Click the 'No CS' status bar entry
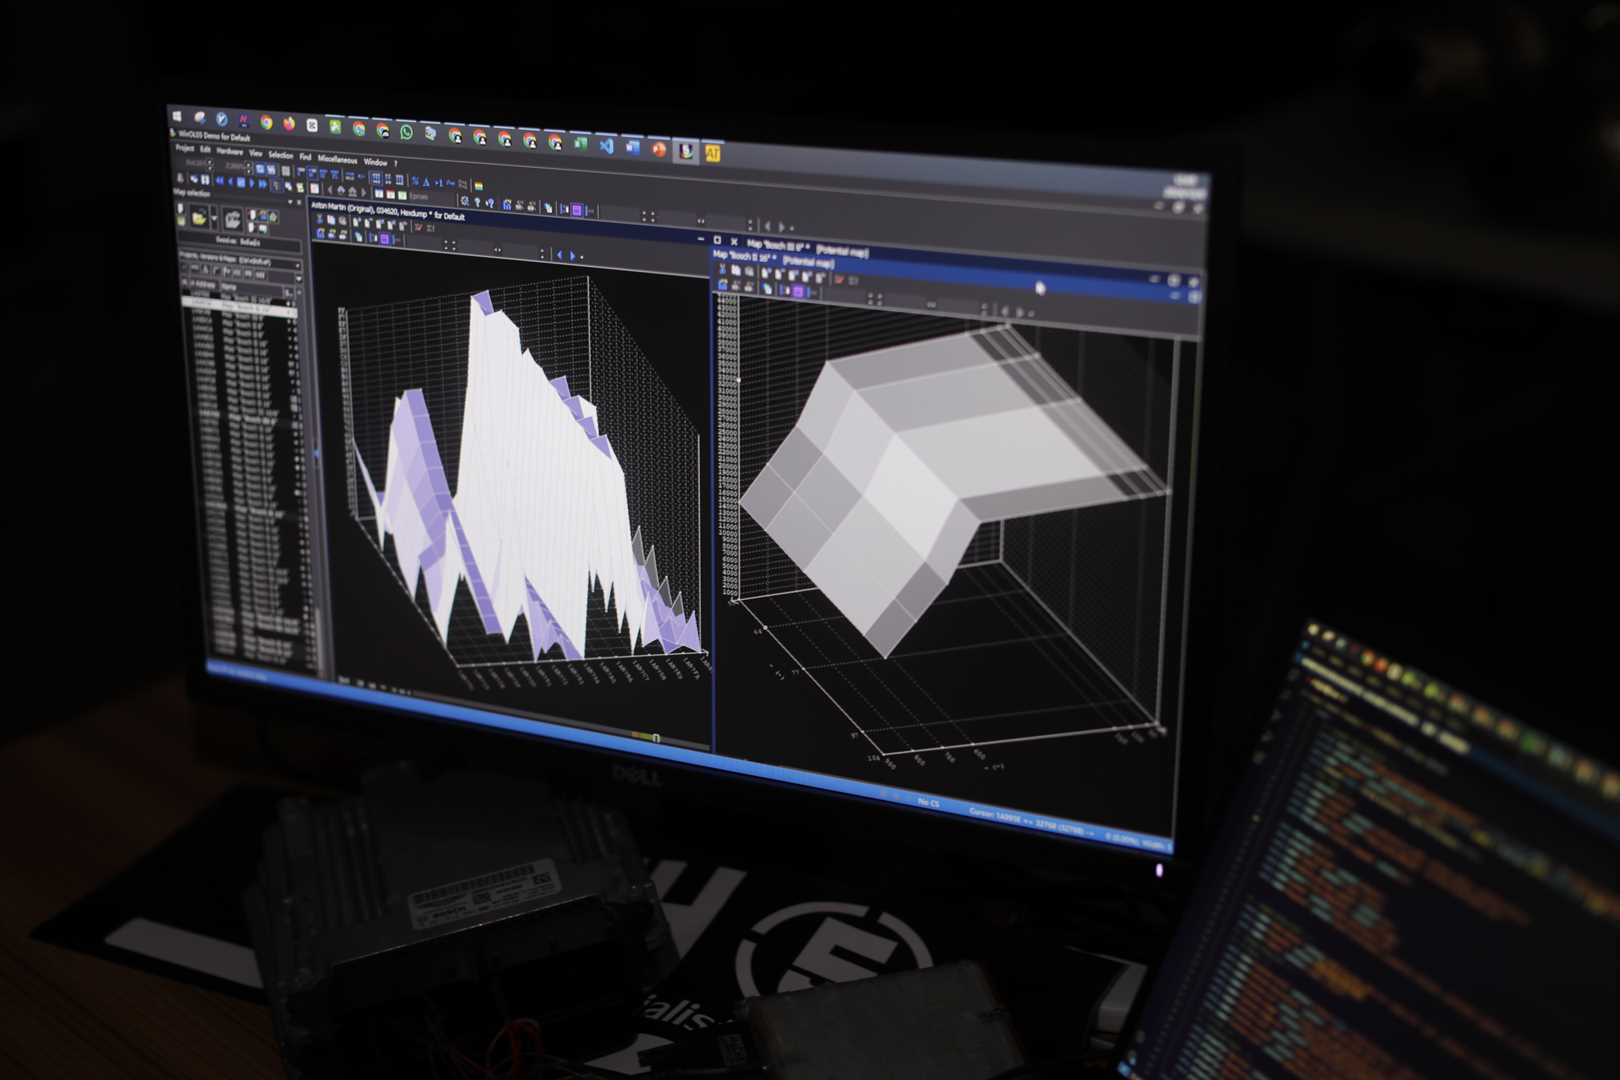The image size is (1620, 1080). tap(928, 802)
